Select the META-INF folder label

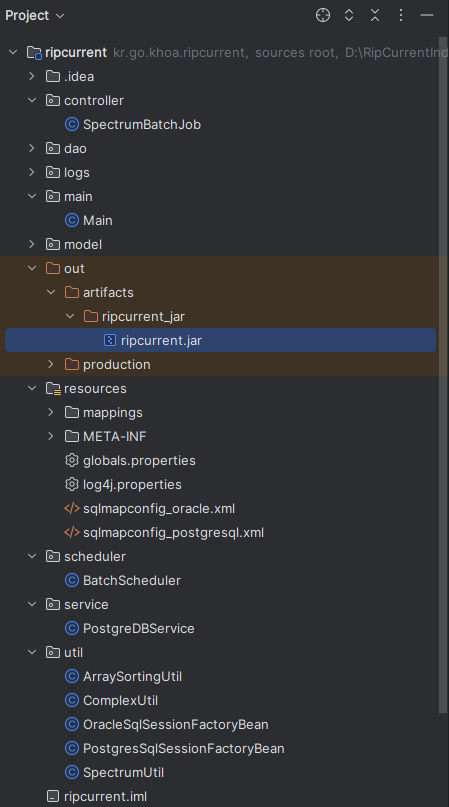tap(114, 436)
